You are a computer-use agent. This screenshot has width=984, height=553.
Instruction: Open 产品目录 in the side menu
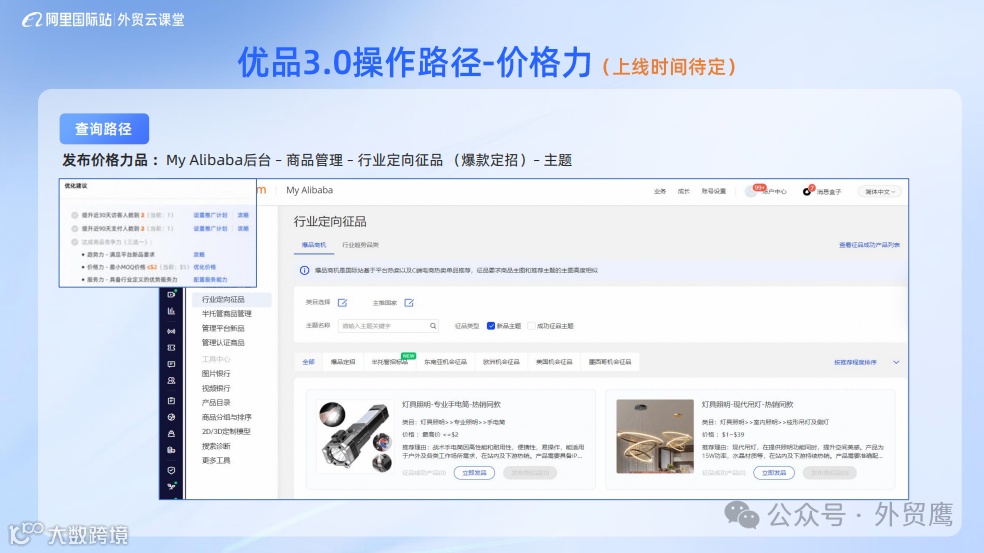coord(216,402)
